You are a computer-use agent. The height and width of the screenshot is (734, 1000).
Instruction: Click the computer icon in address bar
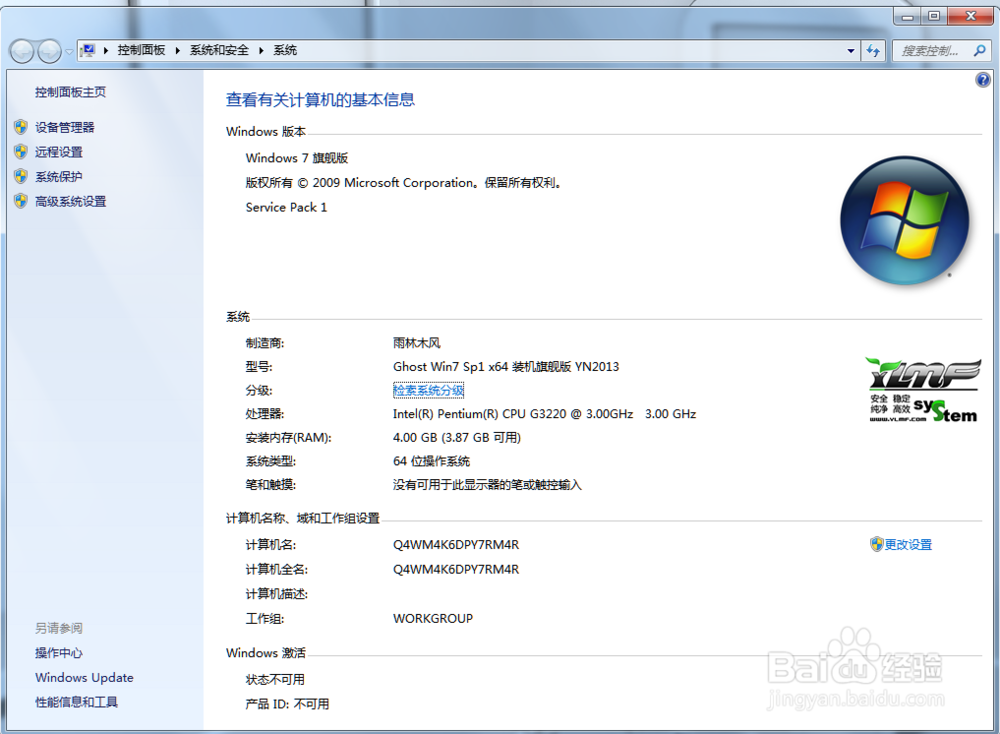(89, 50)
